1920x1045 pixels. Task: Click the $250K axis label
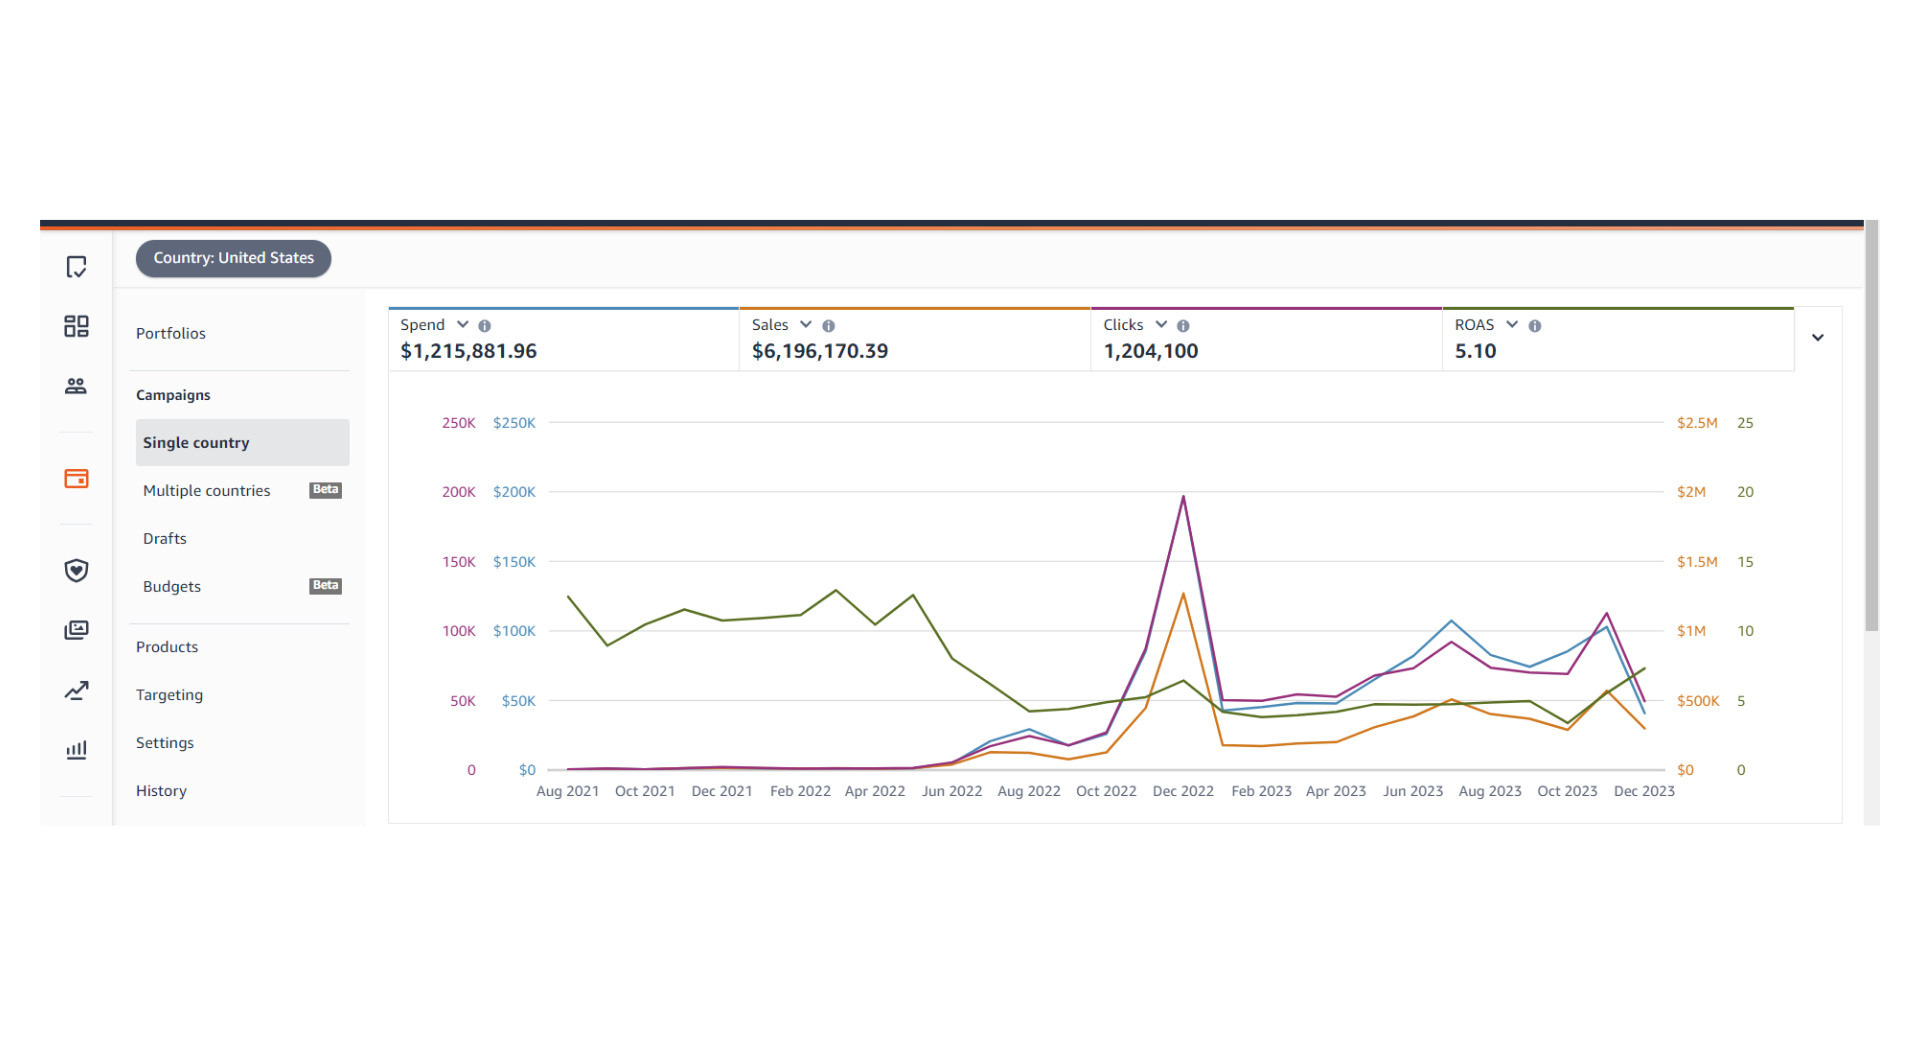click(514, 423)
